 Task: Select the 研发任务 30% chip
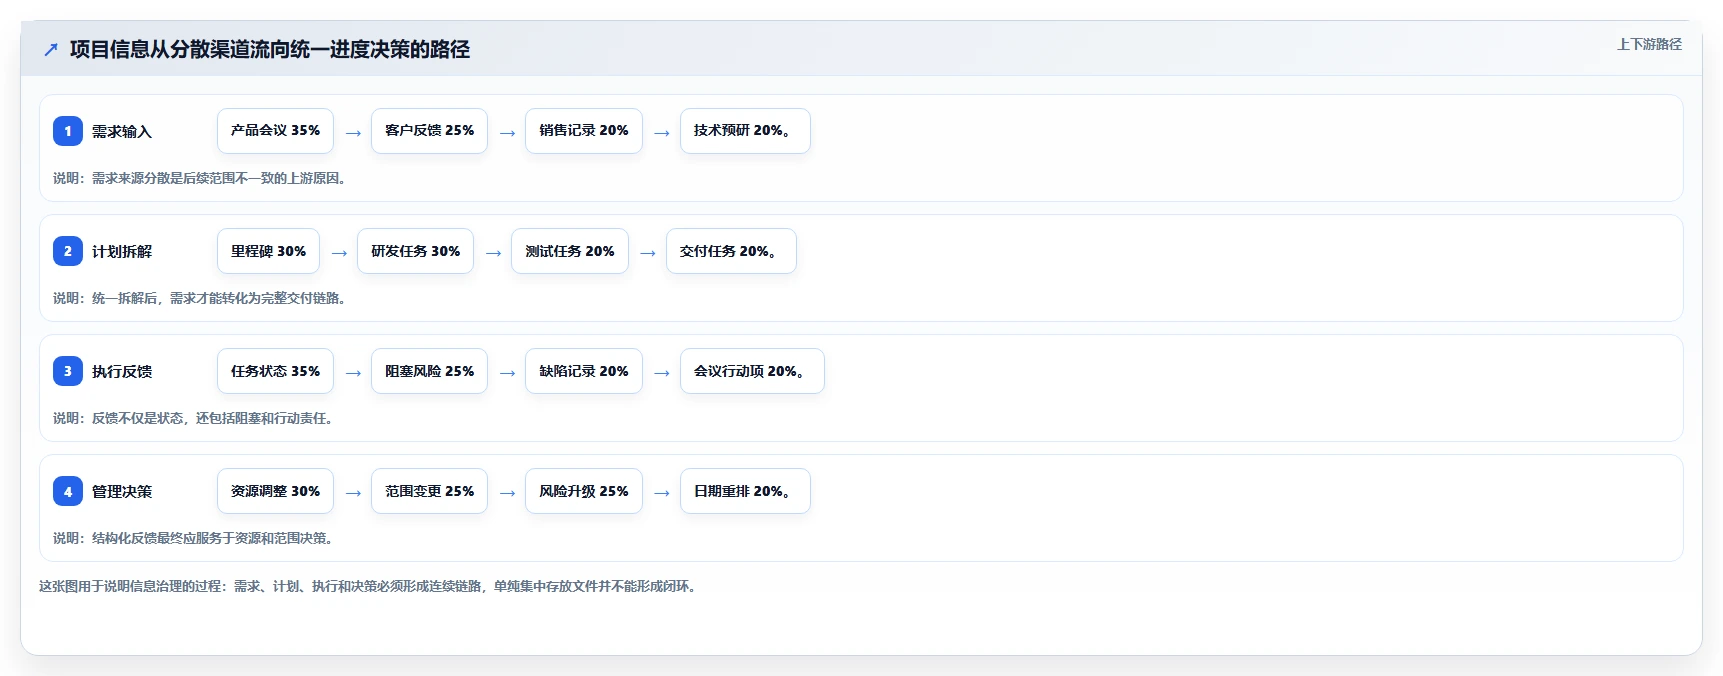tap(415, 251)
